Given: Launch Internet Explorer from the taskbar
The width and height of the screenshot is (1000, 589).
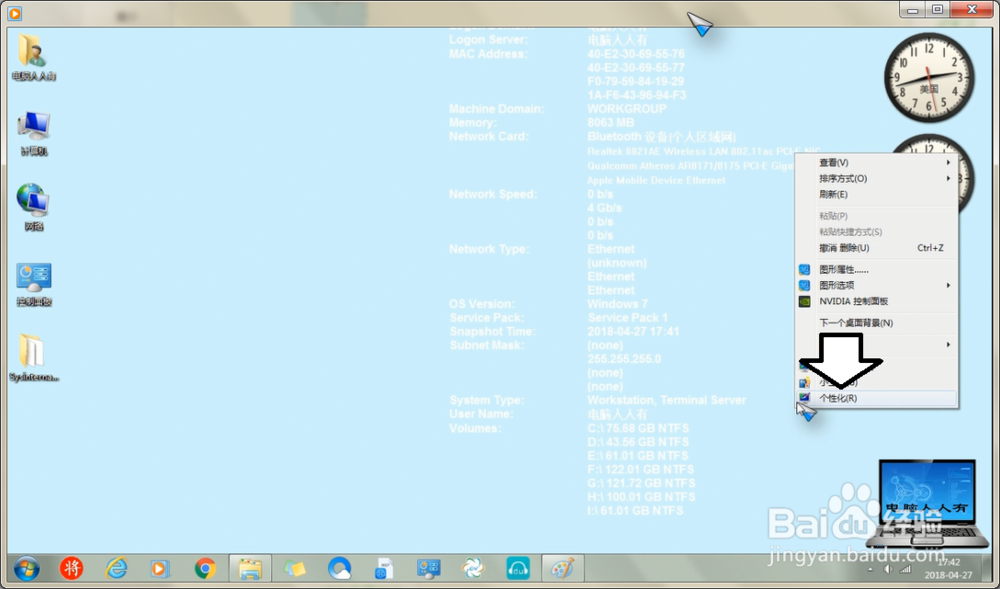Looking at the screenshot, I should [x=116, y=568].
